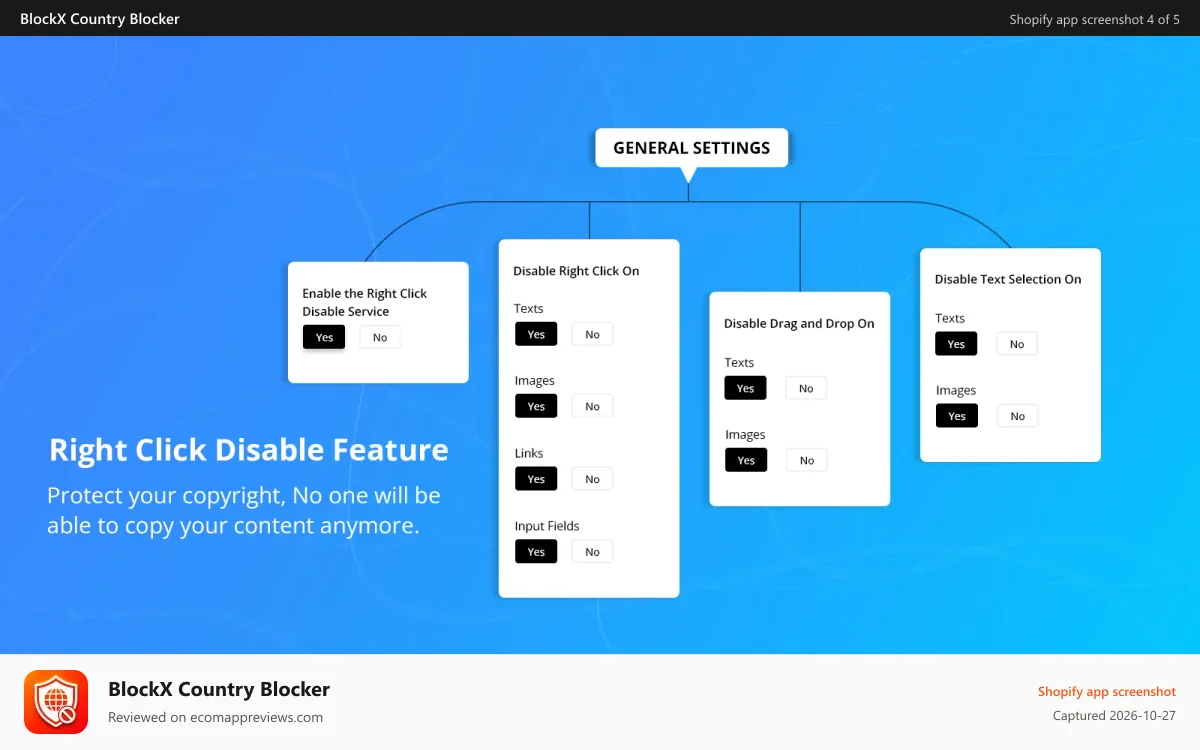Screen dimensions: 1200x750
Task: Pick Yes for Images under Disable Text Selection On
Action: 957,416
